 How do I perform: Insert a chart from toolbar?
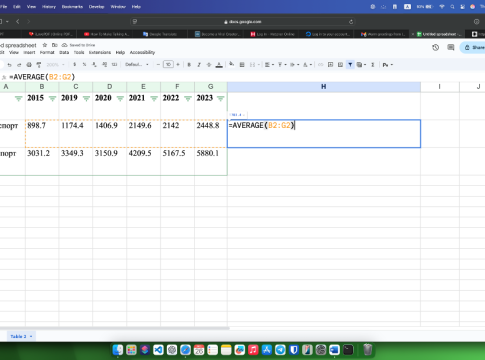pos(340,65)
